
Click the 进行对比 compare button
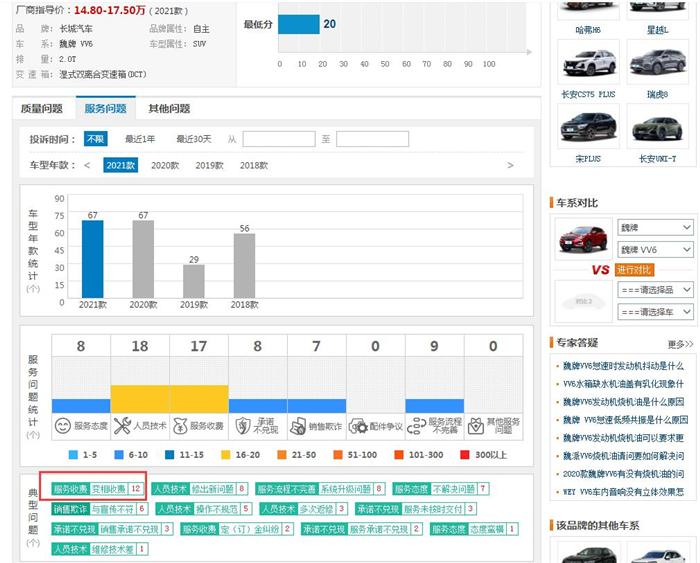click(634, 270)
